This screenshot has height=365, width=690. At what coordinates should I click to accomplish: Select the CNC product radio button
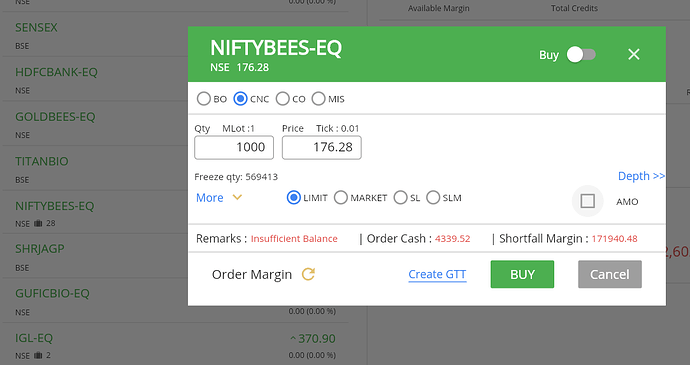(240, 99)
